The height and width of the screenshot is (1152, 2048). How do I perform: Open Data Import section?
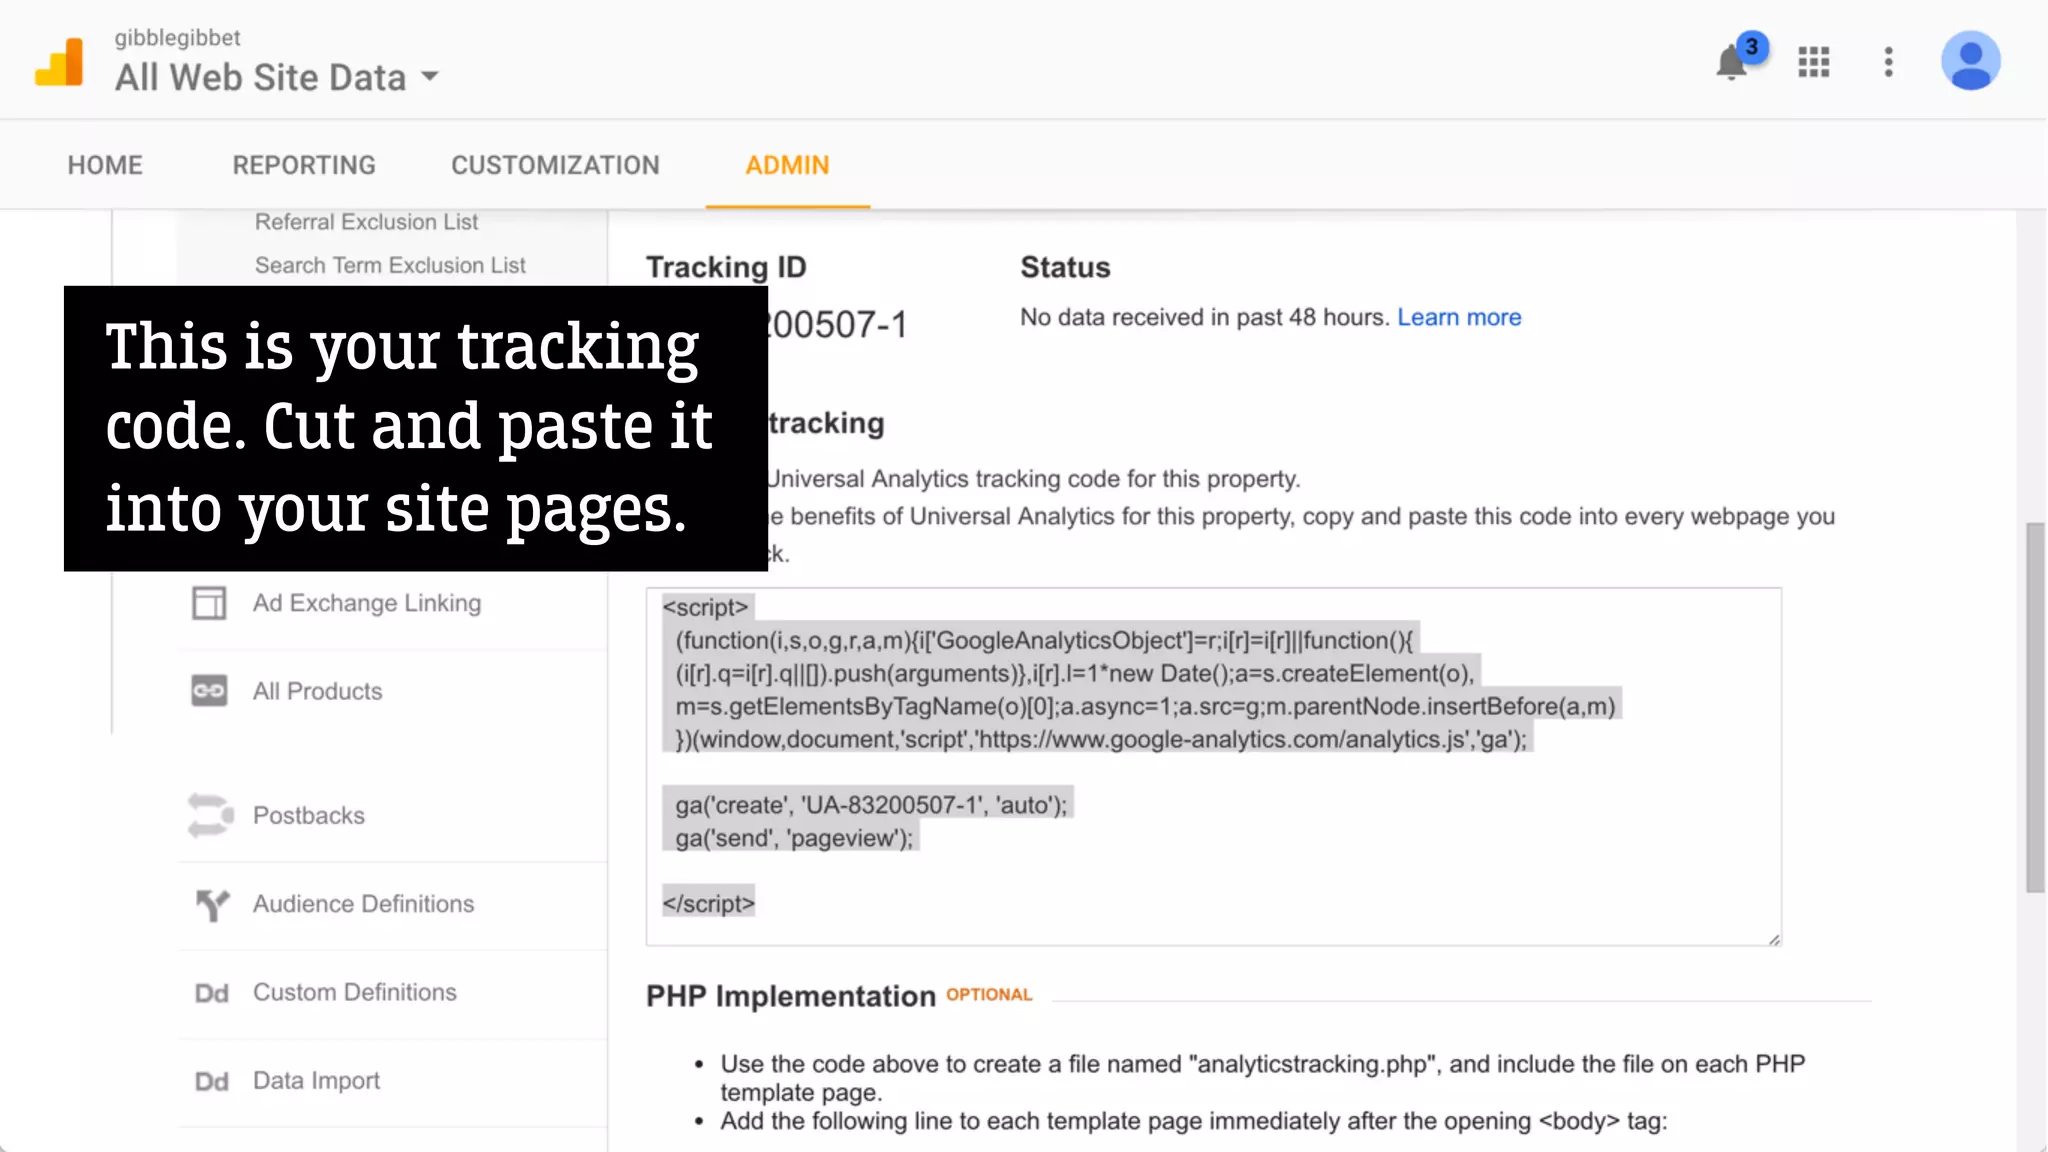tap(316, 1080)
